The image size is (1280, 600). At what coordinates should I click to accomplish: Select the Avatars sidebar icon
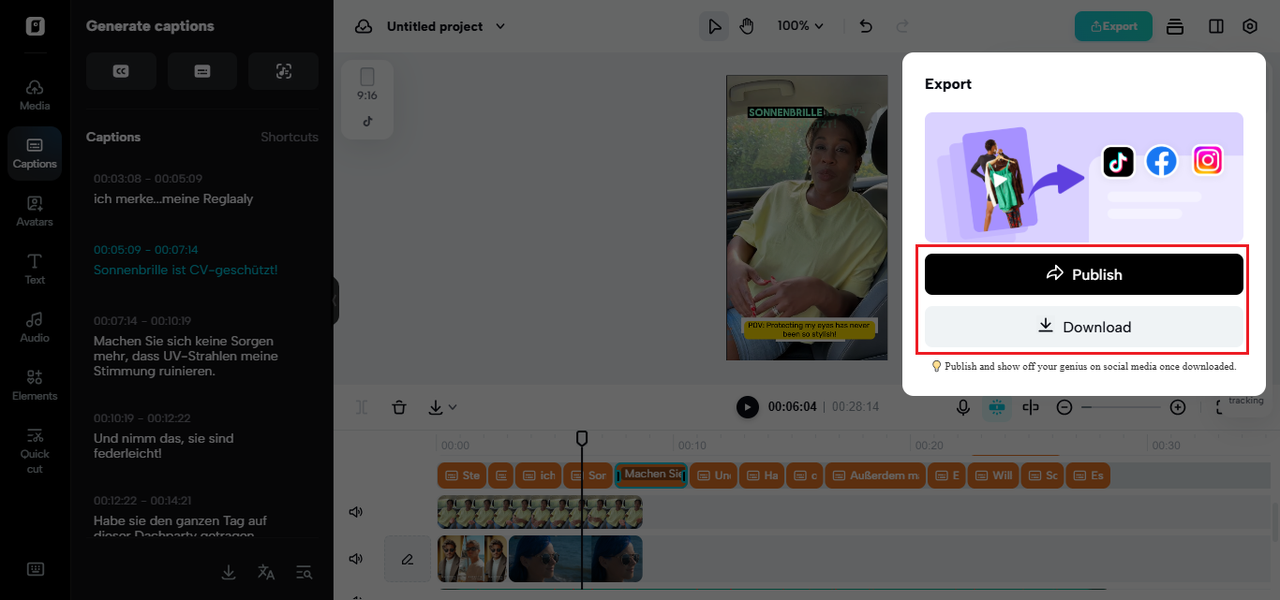click(x=34, y=210)
